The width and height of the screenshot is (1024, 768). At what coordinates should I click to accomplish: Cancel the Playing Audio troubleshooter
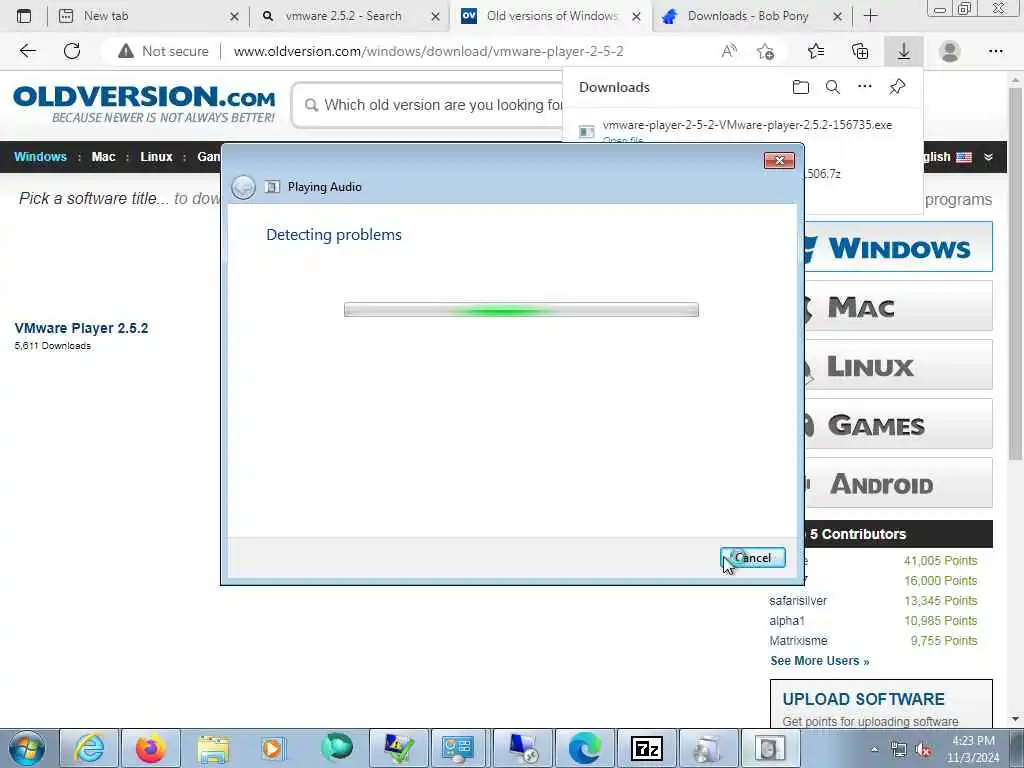pos(753,558)
